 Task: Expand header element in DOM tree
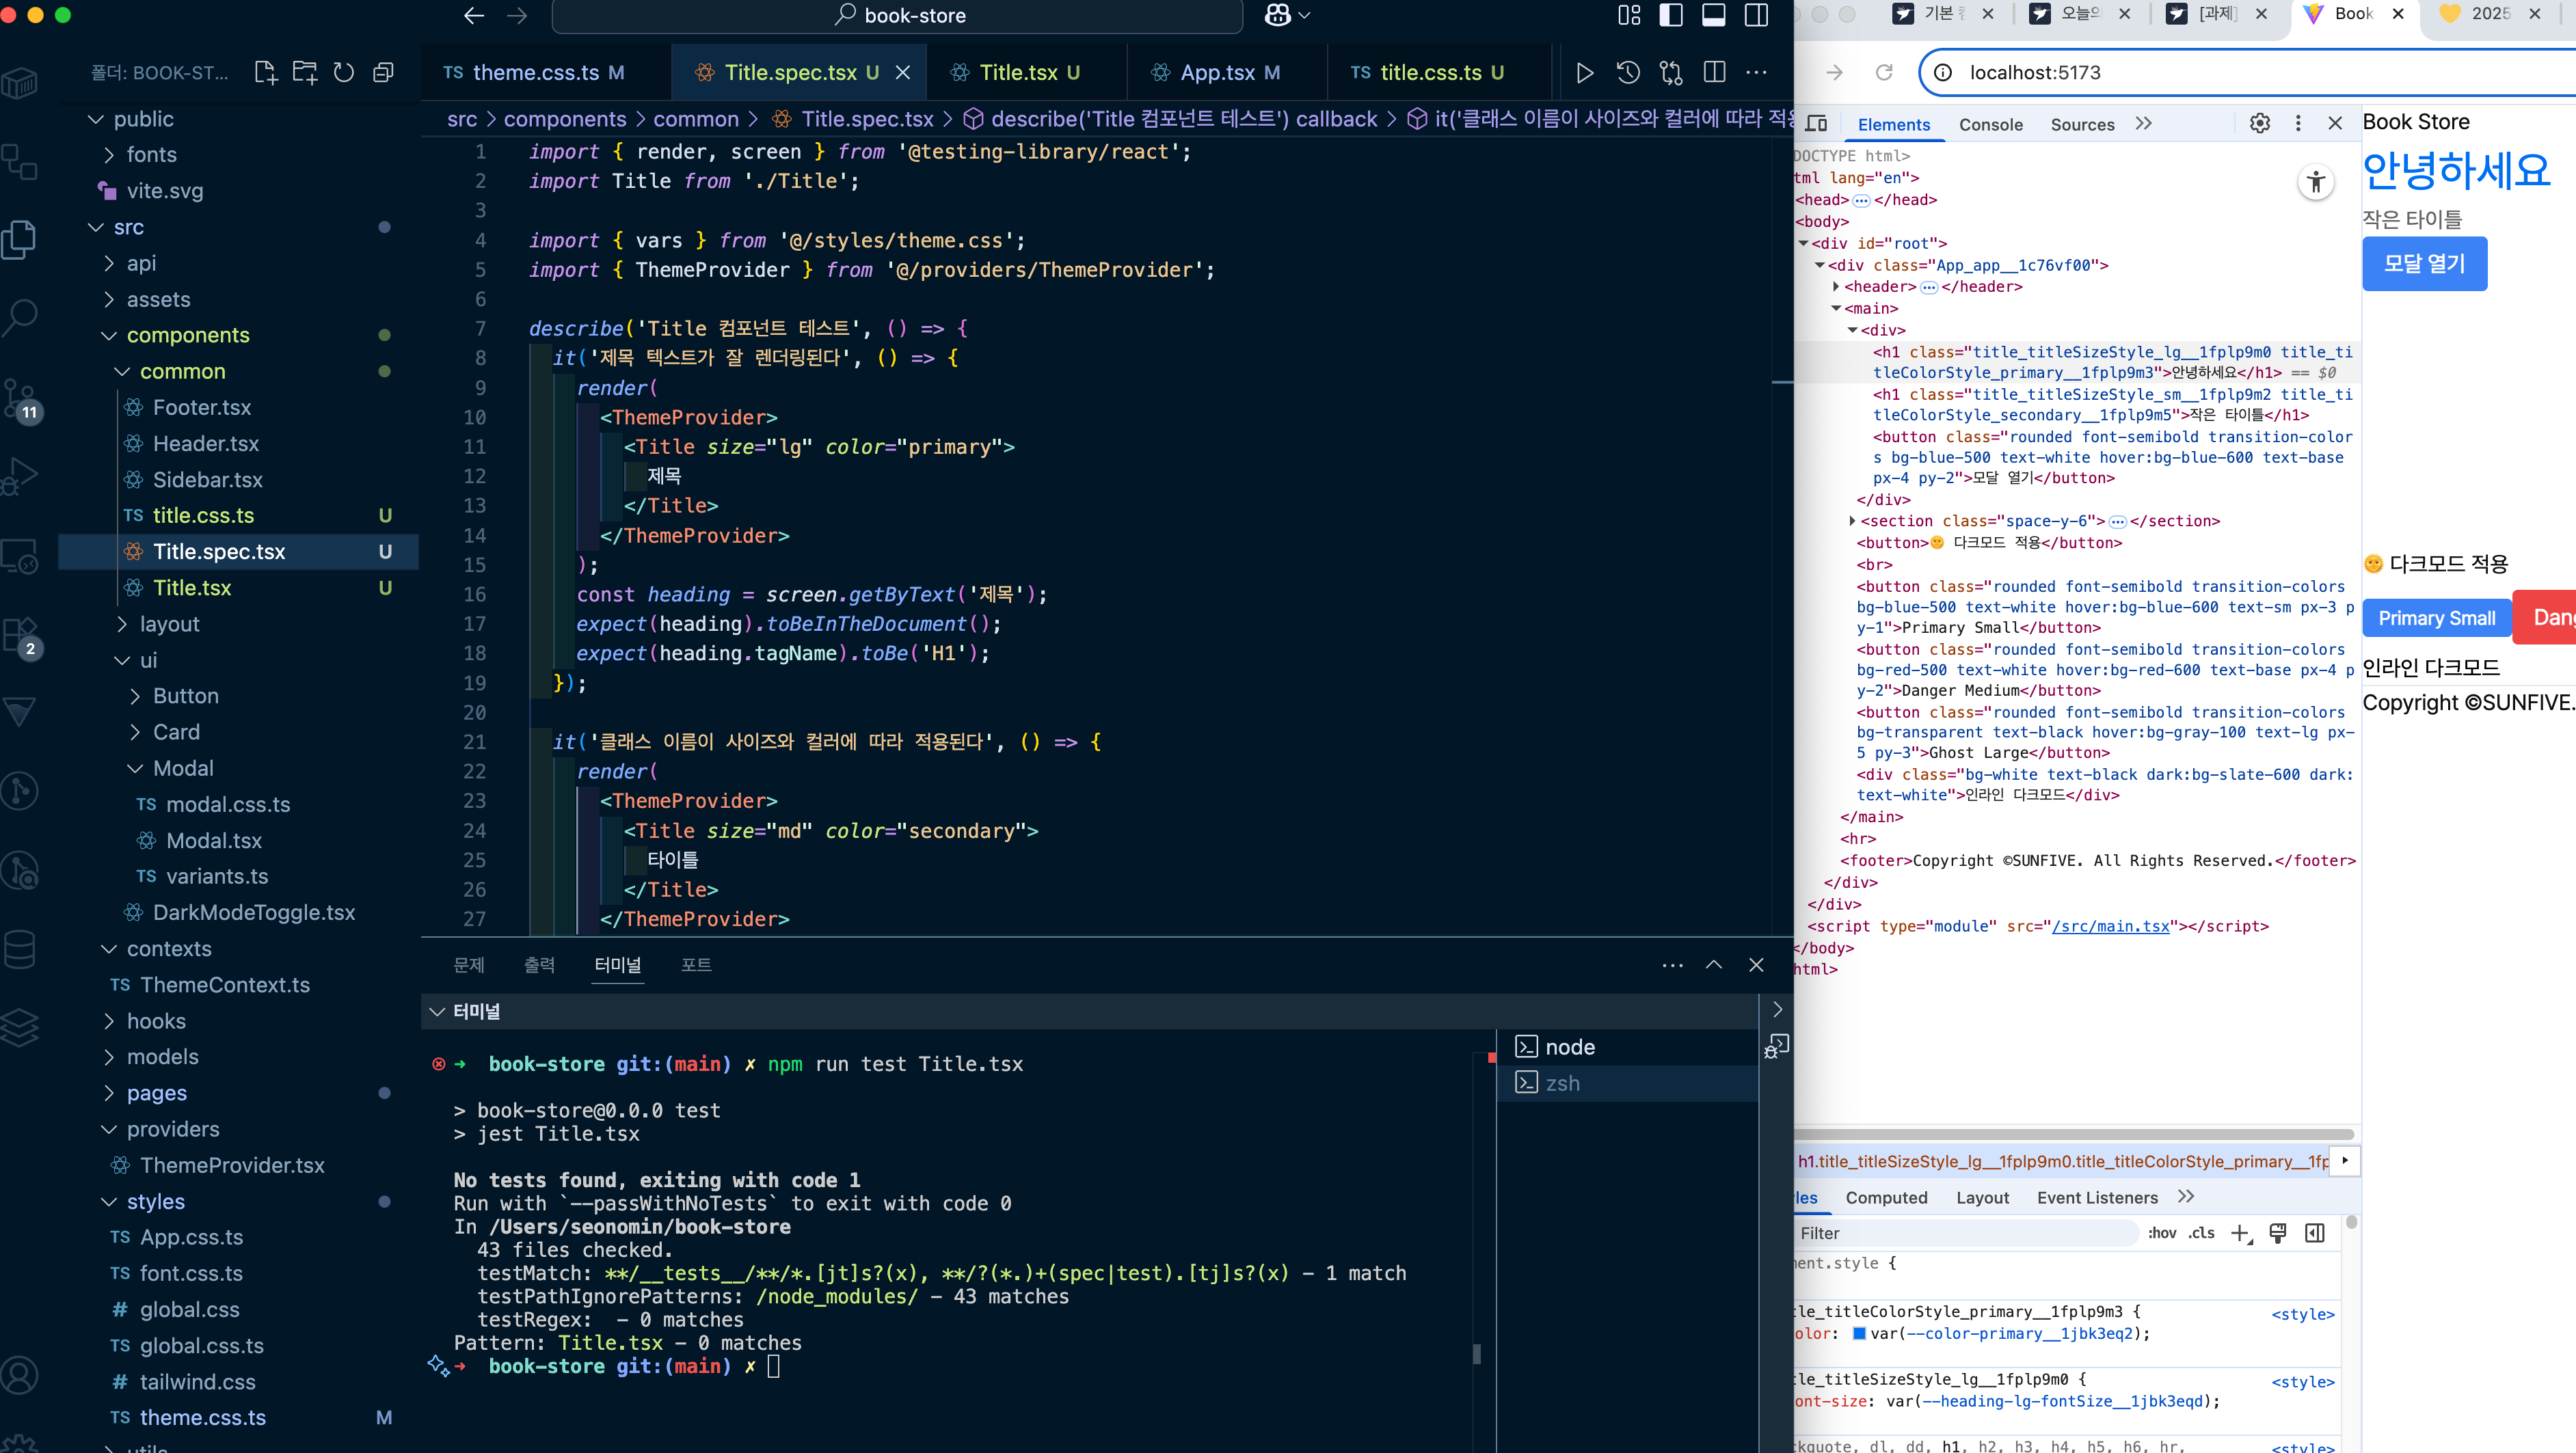1836,287
